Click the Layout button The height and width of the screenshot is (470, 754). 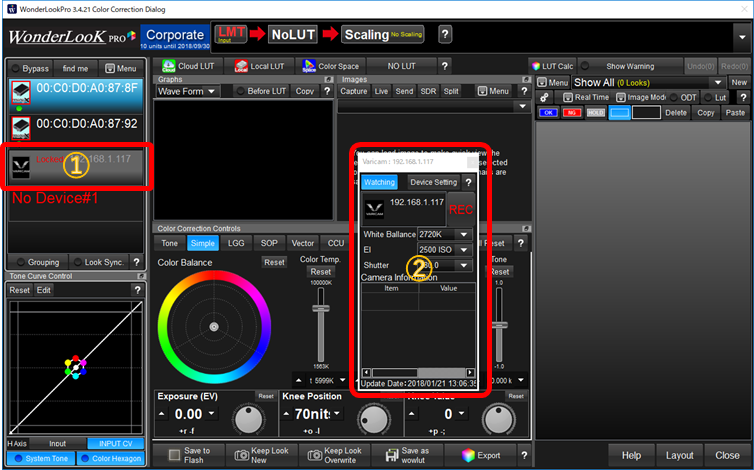pos(679,455)
